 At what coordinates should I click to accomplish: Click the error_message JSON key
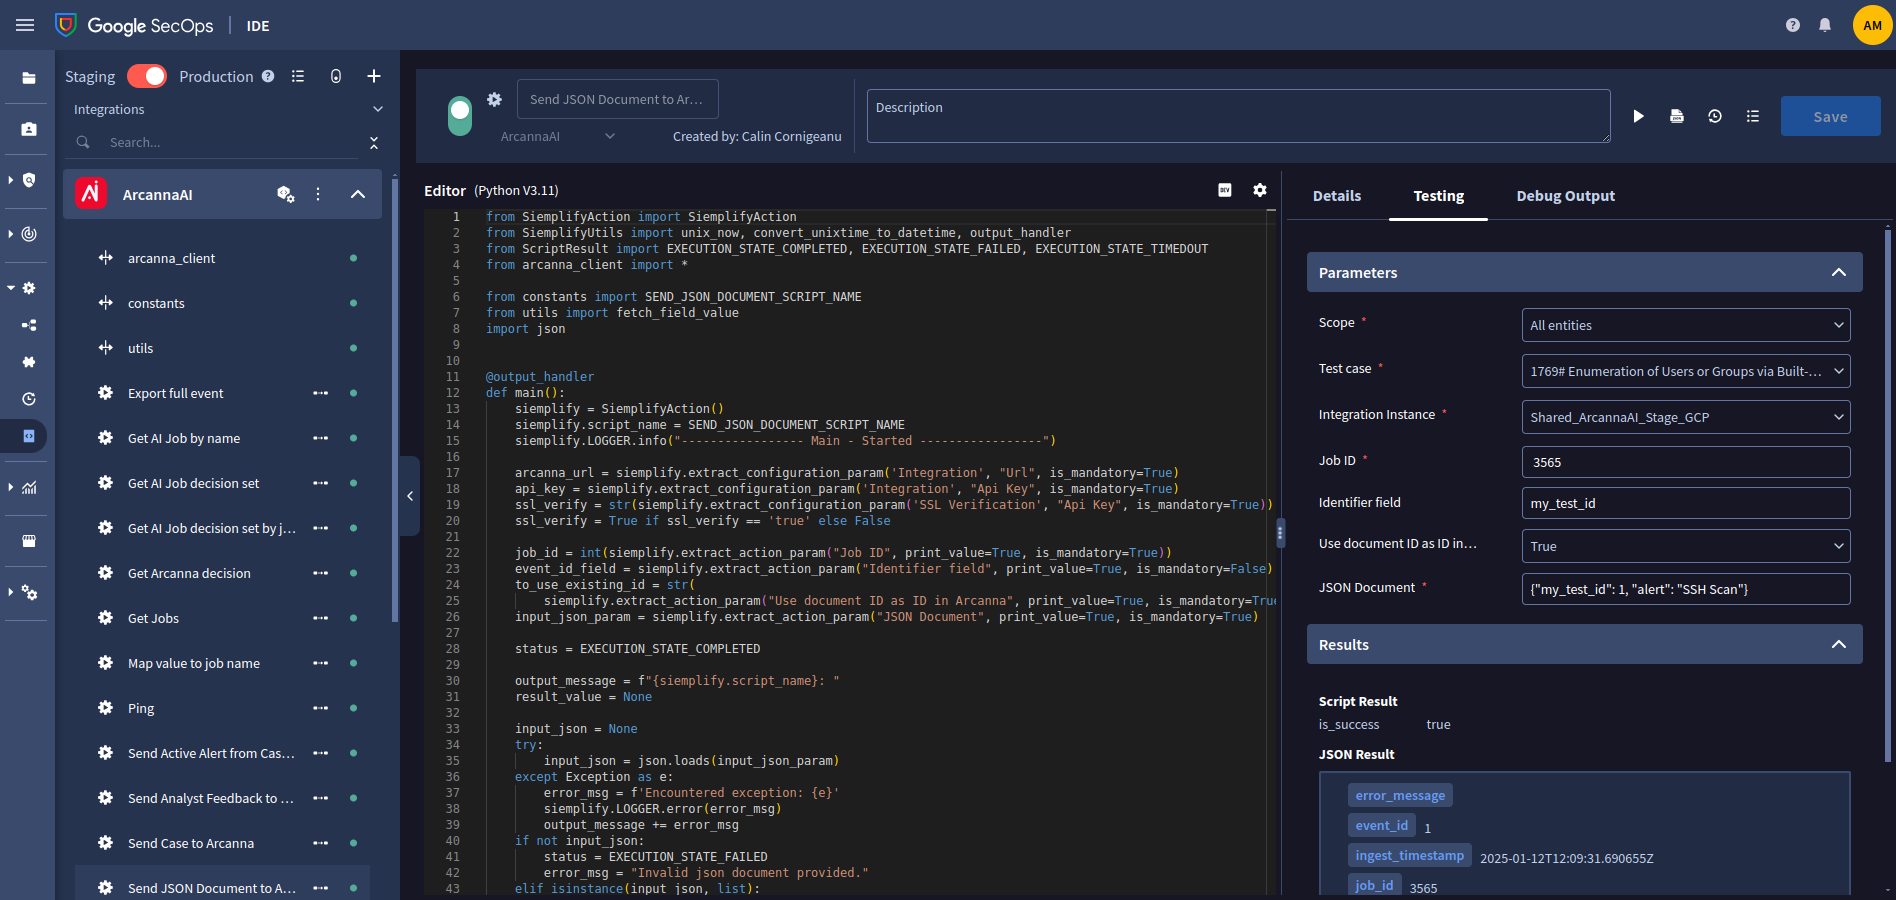click(1400, 795)
